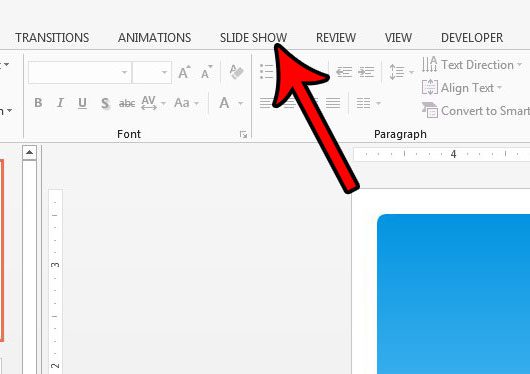This screenshot has height=374, width=530.
Task: Switch to the Animations tab
Action: click(x=154, y=38)
